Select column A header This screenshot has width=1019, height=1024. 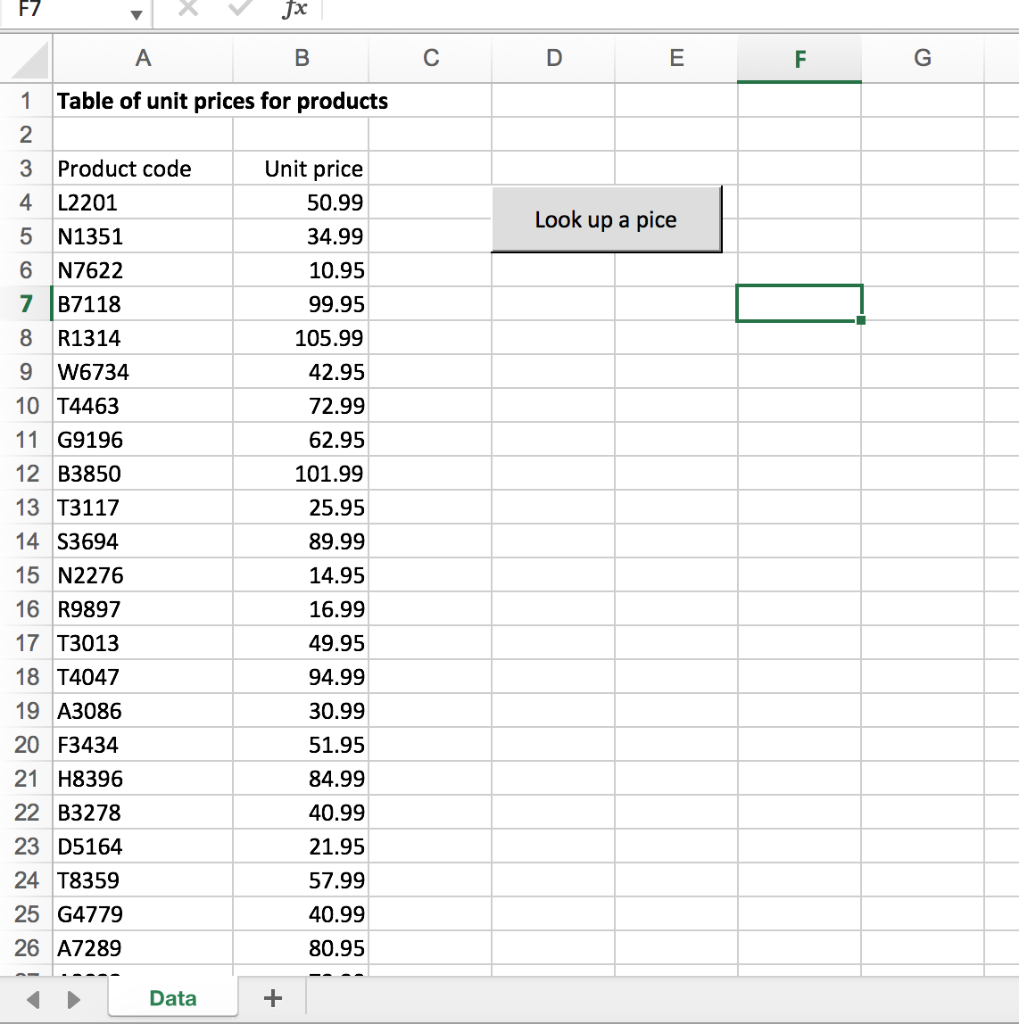143,59
